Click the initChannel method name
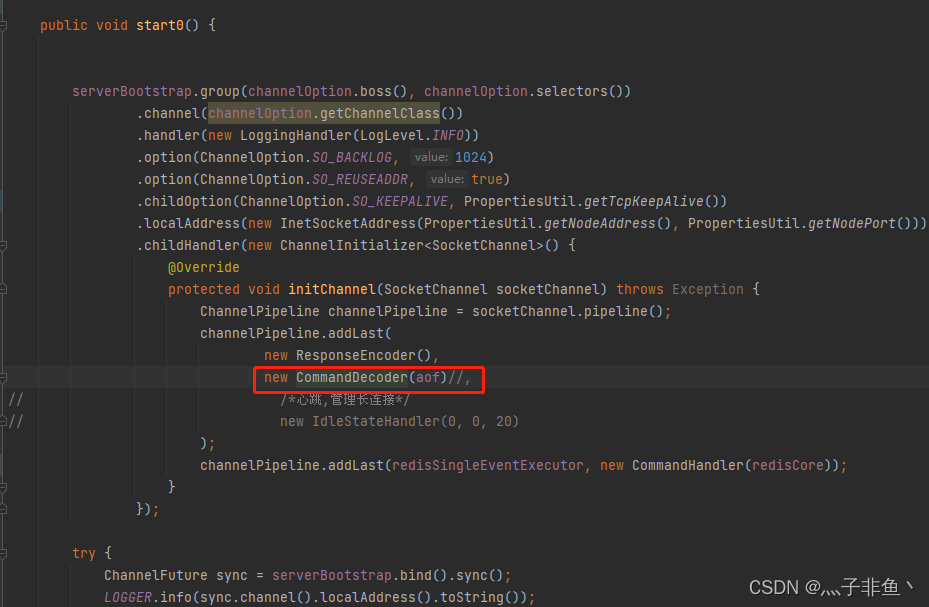Viewport: 929px width, 607px height. coord(332,289)
